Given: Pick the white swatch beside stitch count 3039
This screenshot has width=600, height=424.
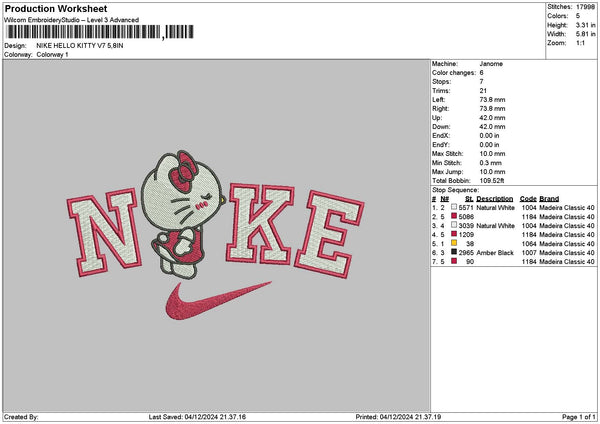Looking at the screenshot, I should pyautogui.click(x=454, y=225).
